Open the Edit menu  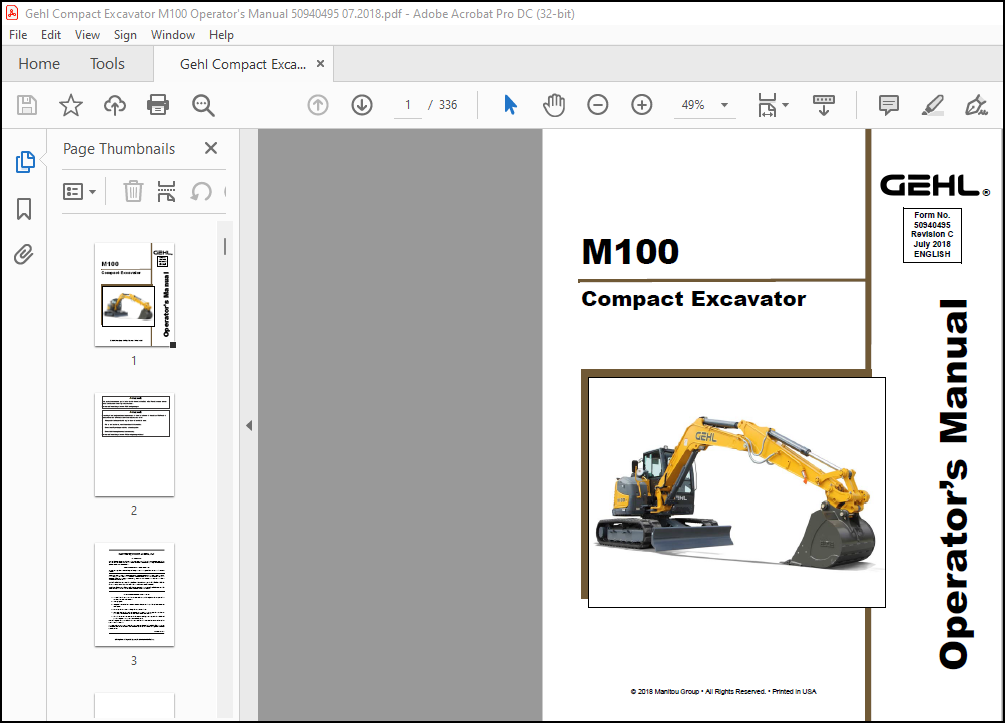click(x=51, y=35)
